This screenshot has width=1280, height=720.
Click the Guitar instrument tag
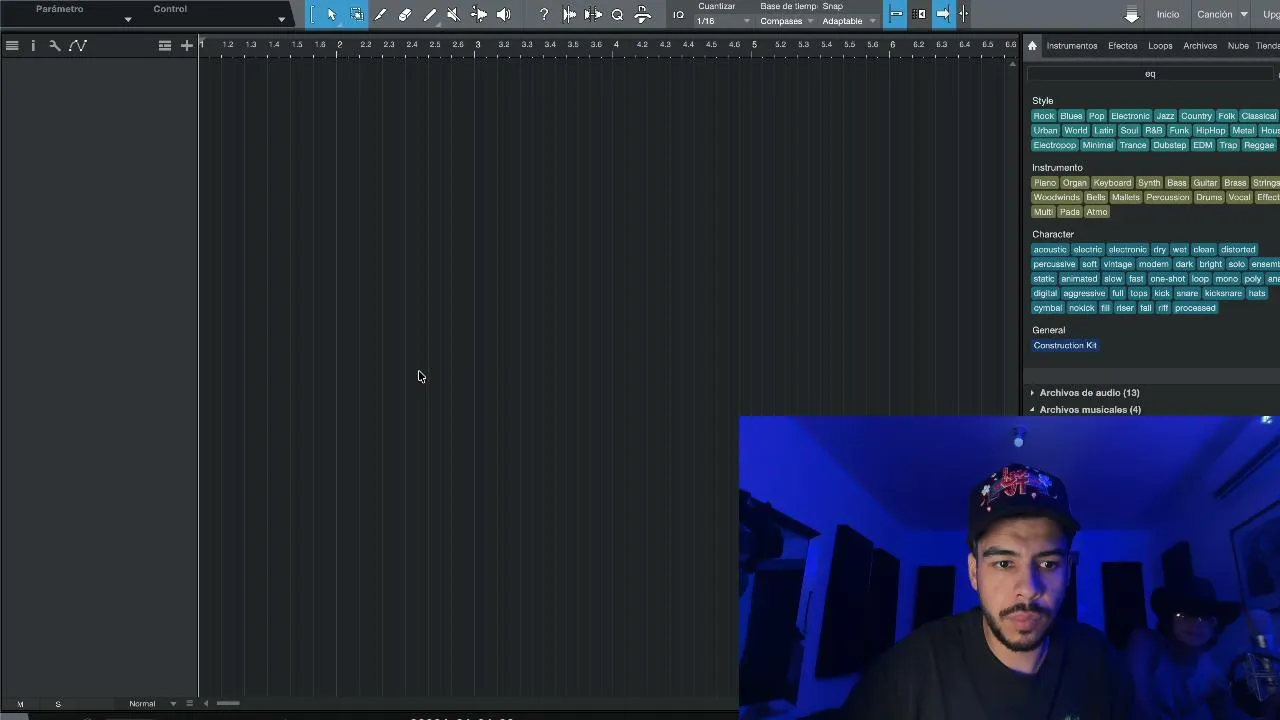point(1205,183)
